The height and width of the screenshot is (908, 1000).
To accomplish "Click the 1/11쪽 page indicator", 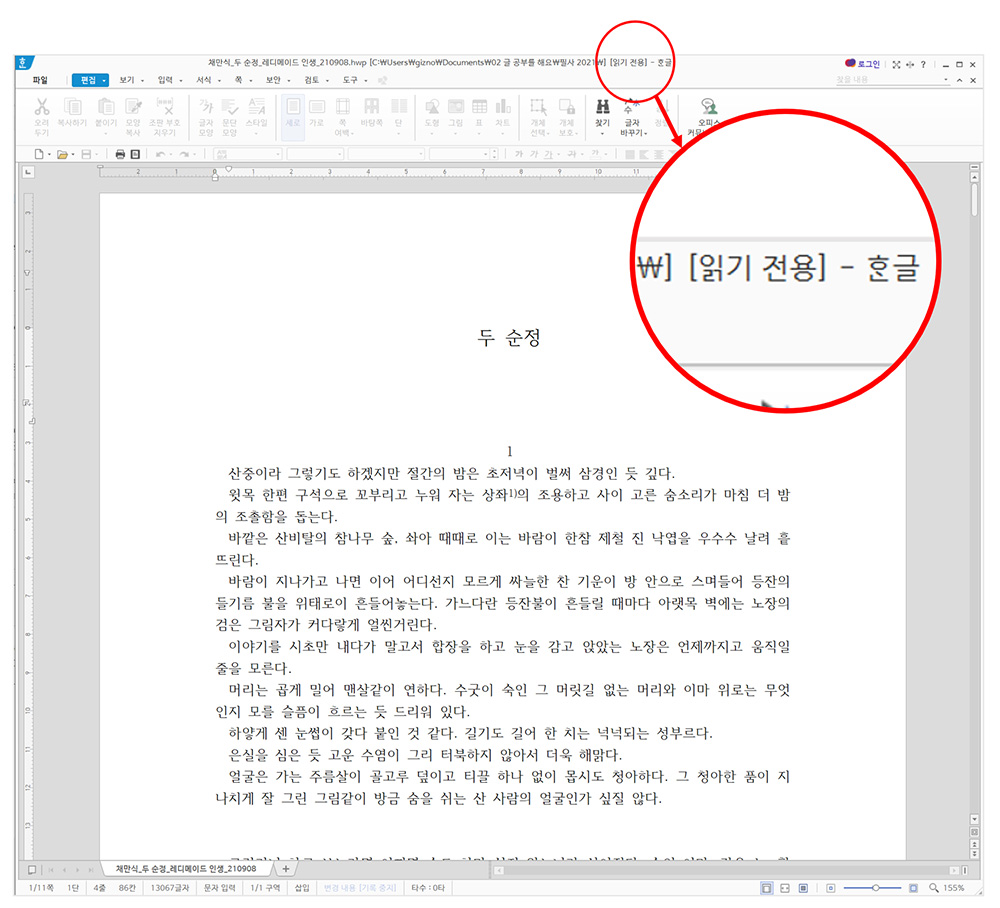I will [x=41, y=888].
